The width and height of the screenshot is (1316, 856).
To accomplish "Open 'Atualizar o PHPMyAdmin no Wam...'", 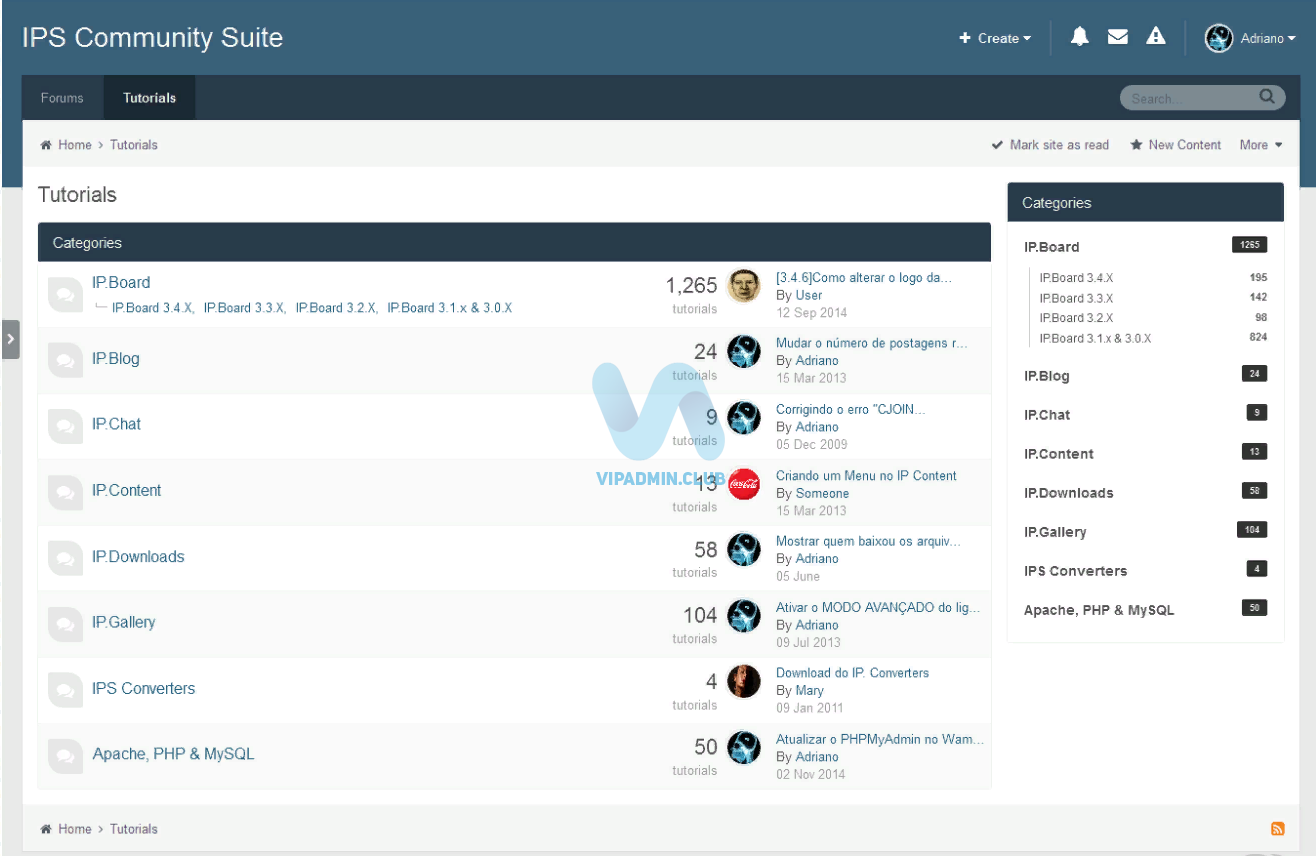I will coord(880,739).
